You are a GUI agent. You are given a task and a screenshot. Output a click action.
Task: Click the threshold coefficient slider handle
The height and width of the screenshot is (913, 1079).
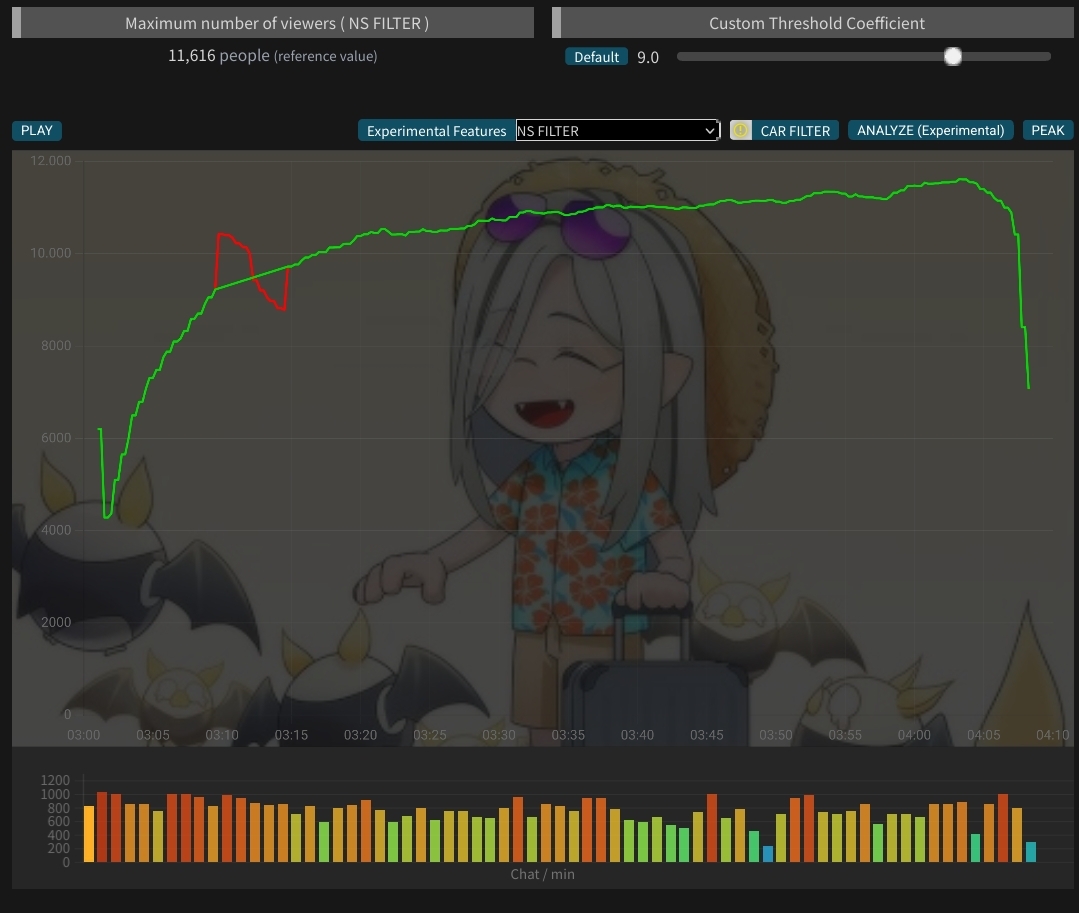point(952,56)
